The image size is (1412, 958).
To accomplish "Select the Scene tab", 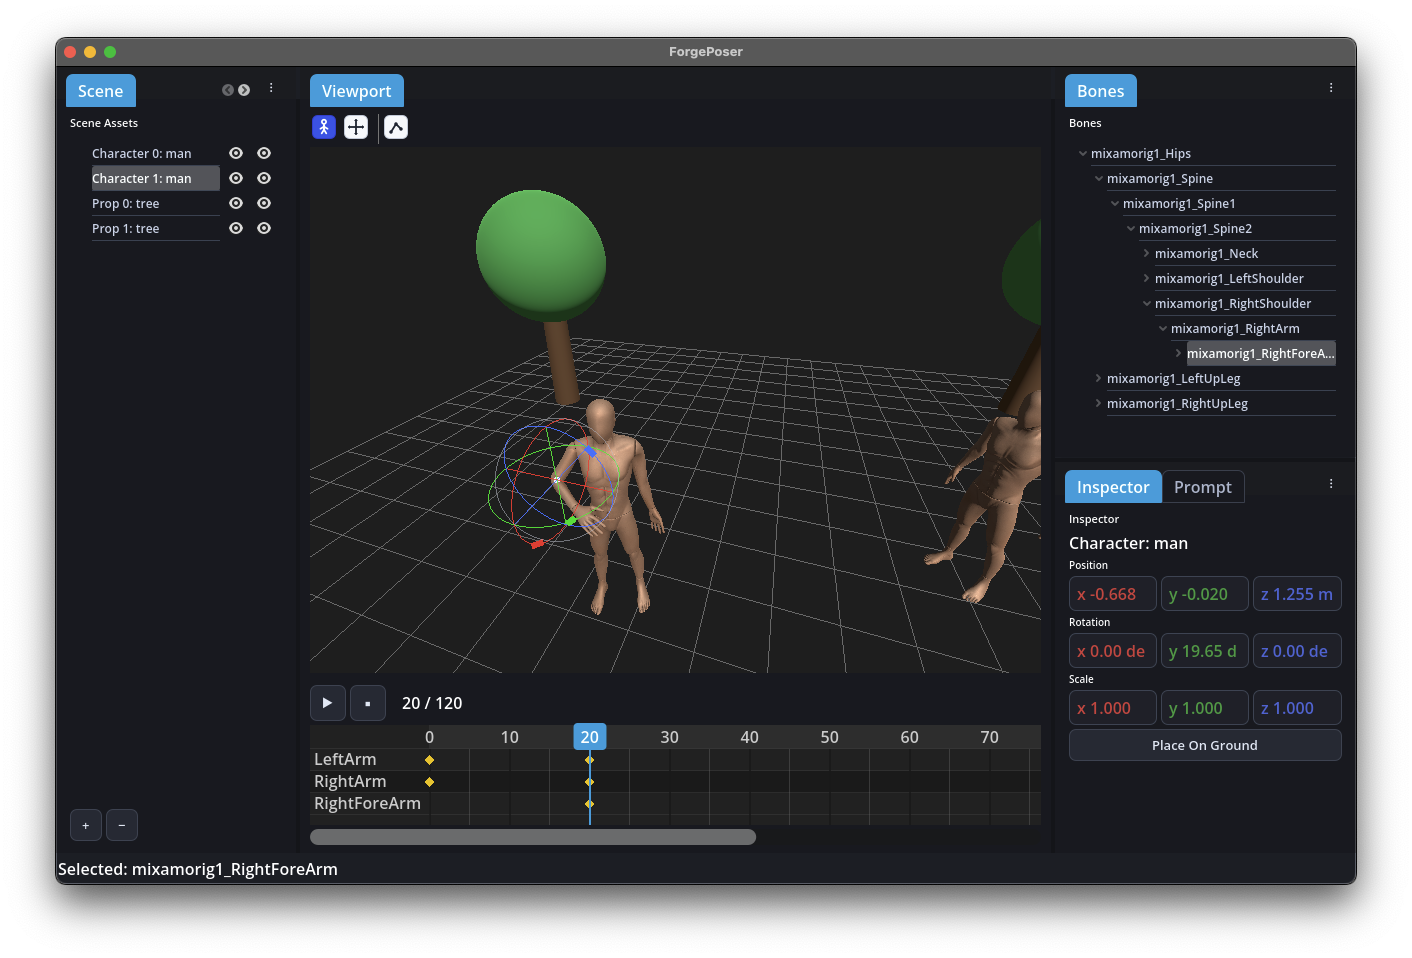I will (x=100, y=91).
